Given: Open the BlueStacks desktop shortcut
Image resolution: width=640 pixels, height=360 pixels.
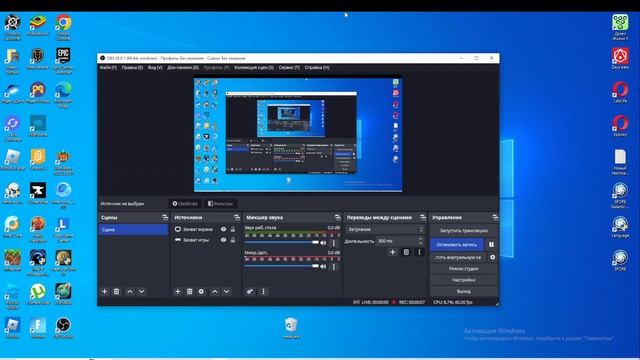Looking at the screenshot, I should point(38,25).
